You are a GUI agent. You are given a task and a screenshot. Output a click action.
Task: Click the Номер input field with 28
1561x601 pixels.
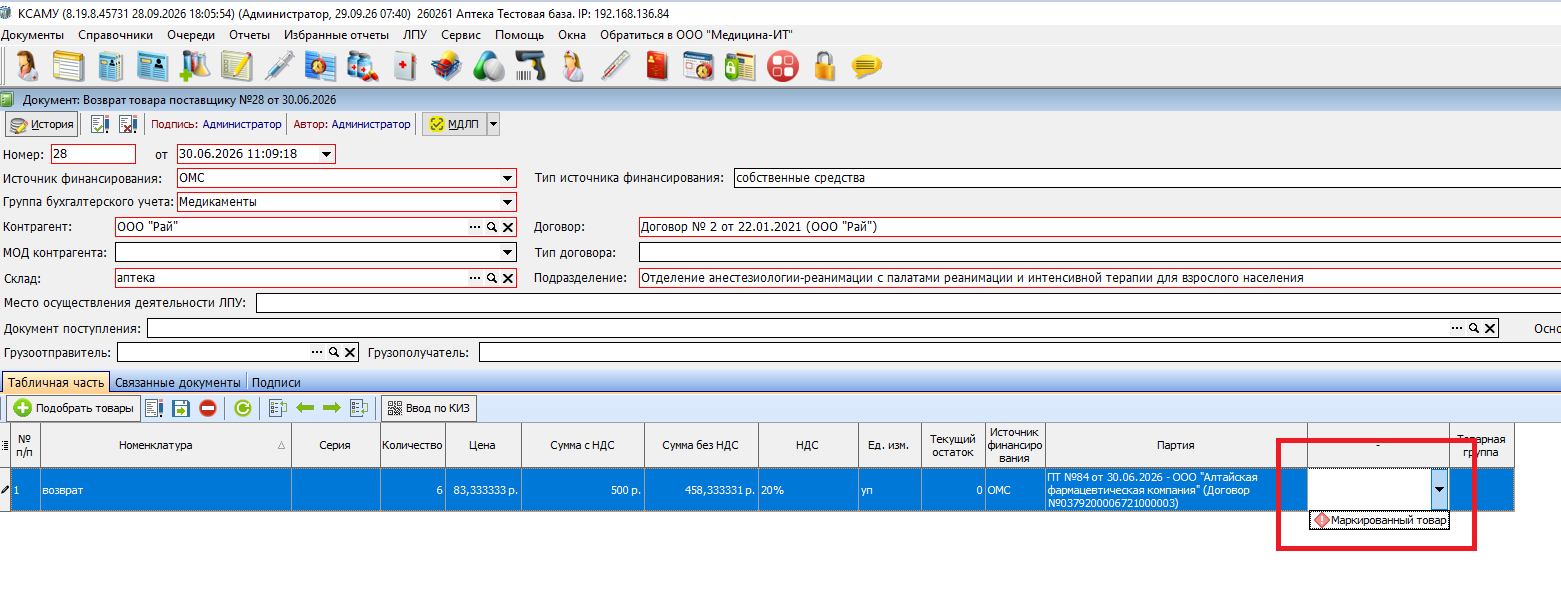click(93, 154)
